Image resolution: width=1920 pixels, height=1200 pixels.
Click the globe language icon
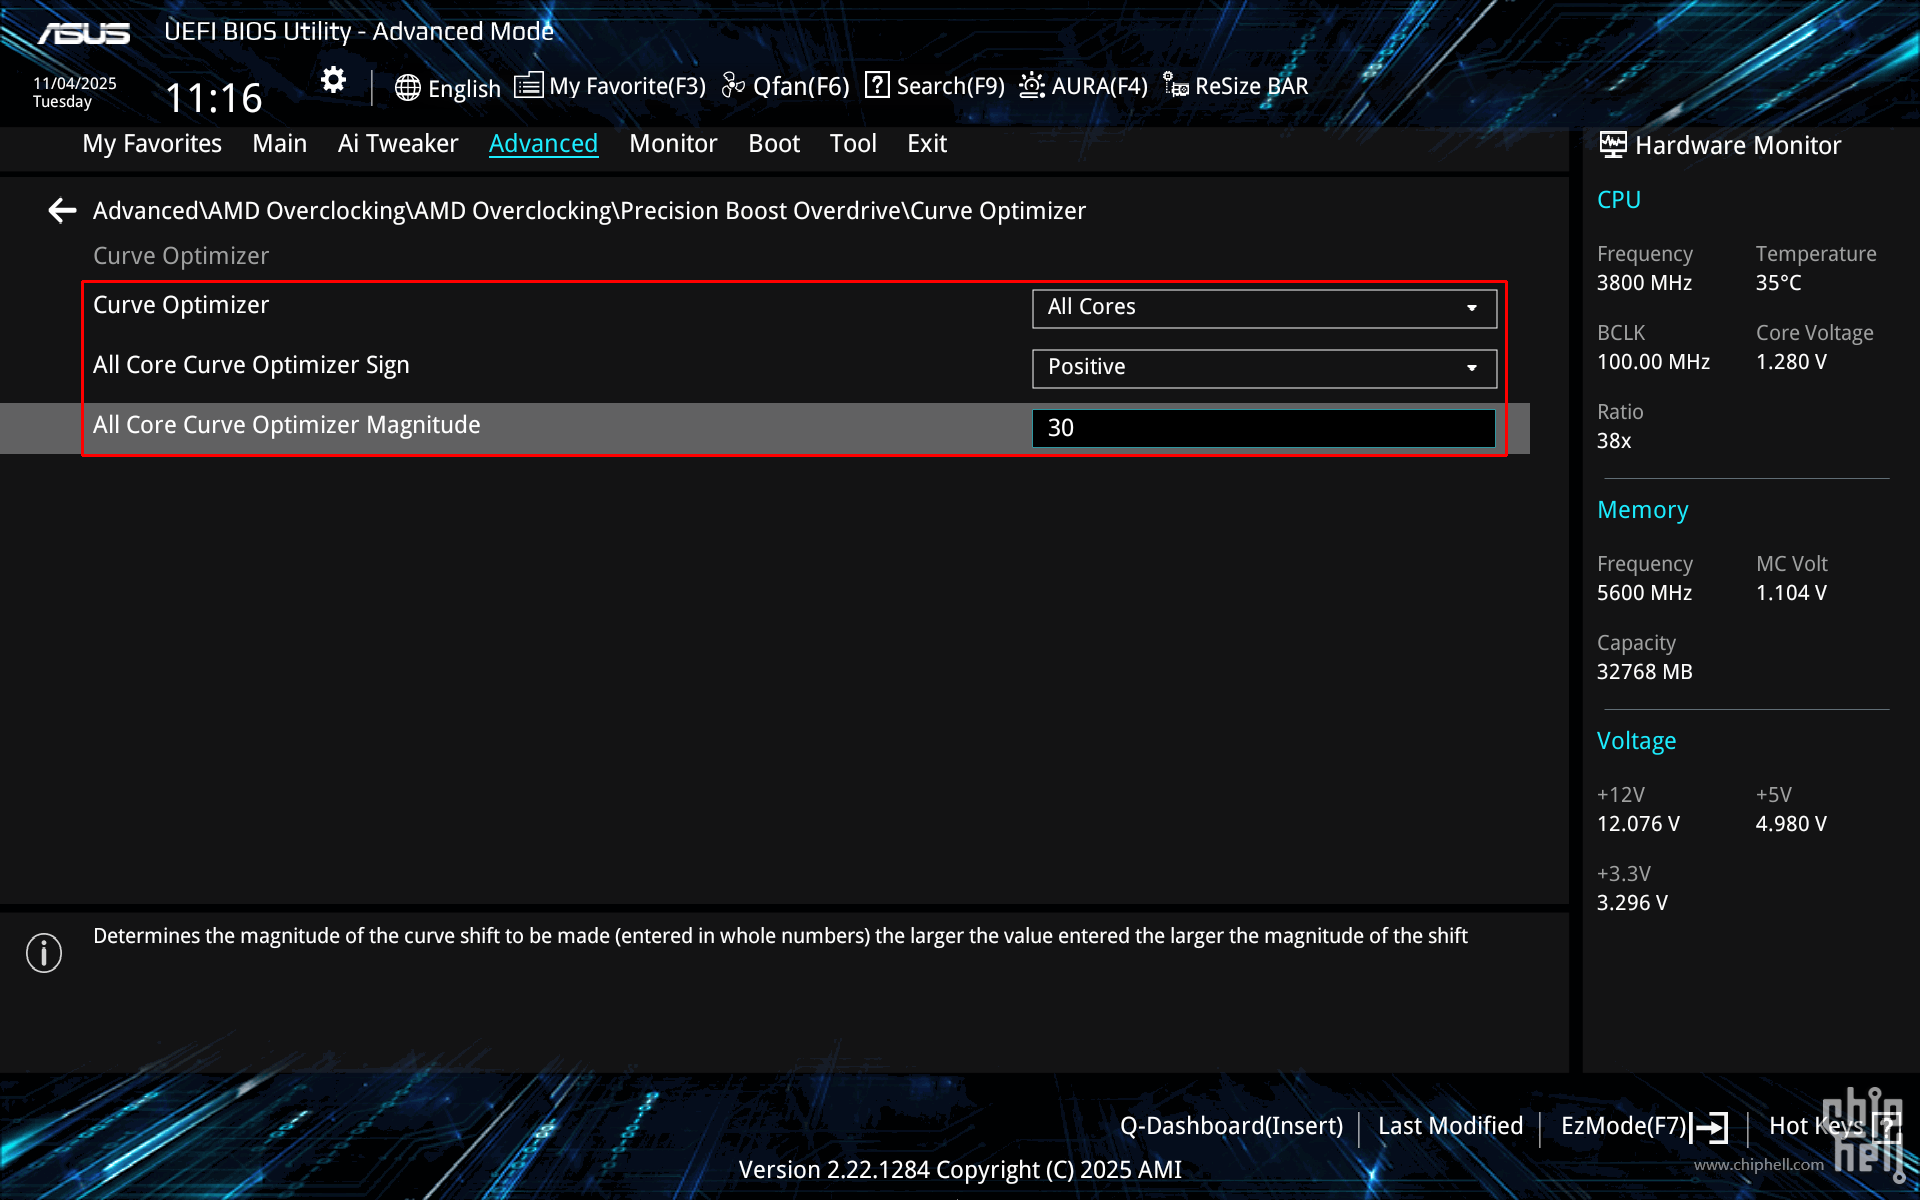(x=407, y=88)
